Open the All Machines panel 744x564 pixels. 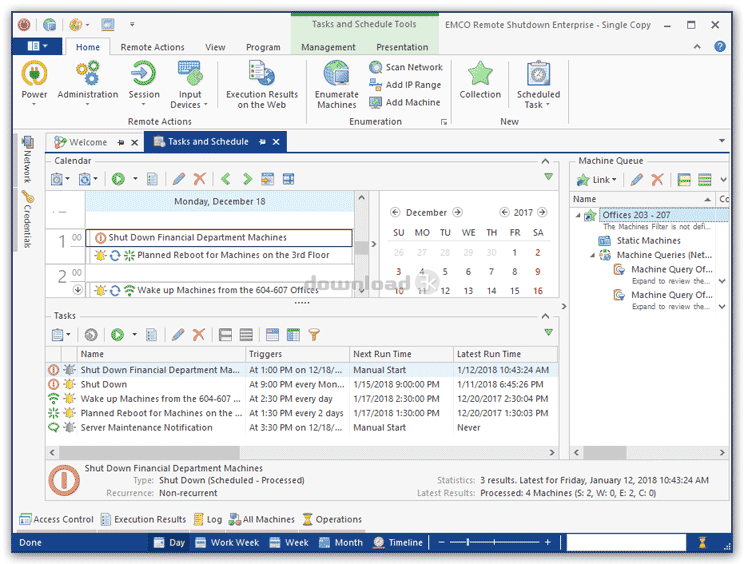click(262, 519)
